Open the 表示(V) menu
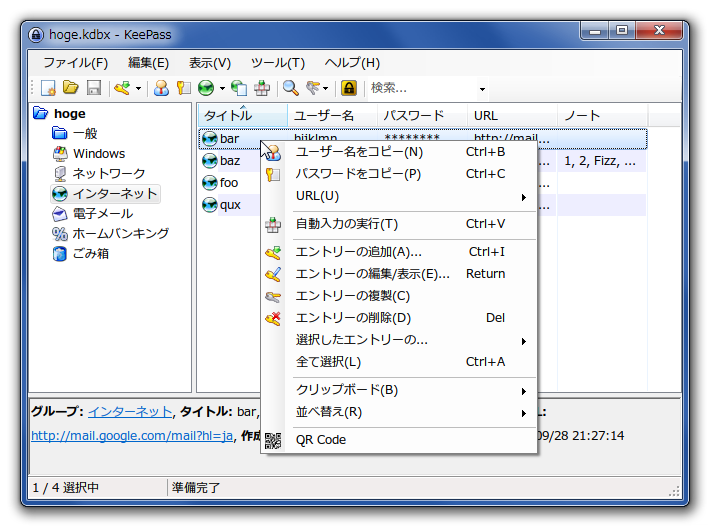Viewport: 710px width, 527px height. (x=210, y=62)
